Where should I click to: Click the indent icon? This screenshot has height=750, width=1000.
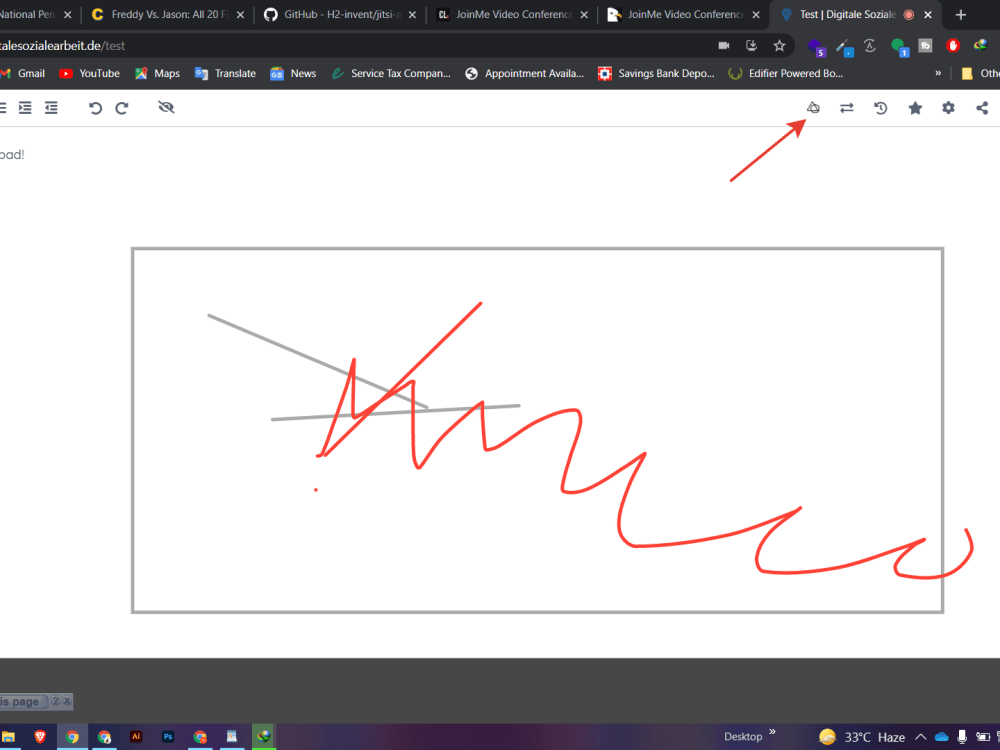click(25, 108)
